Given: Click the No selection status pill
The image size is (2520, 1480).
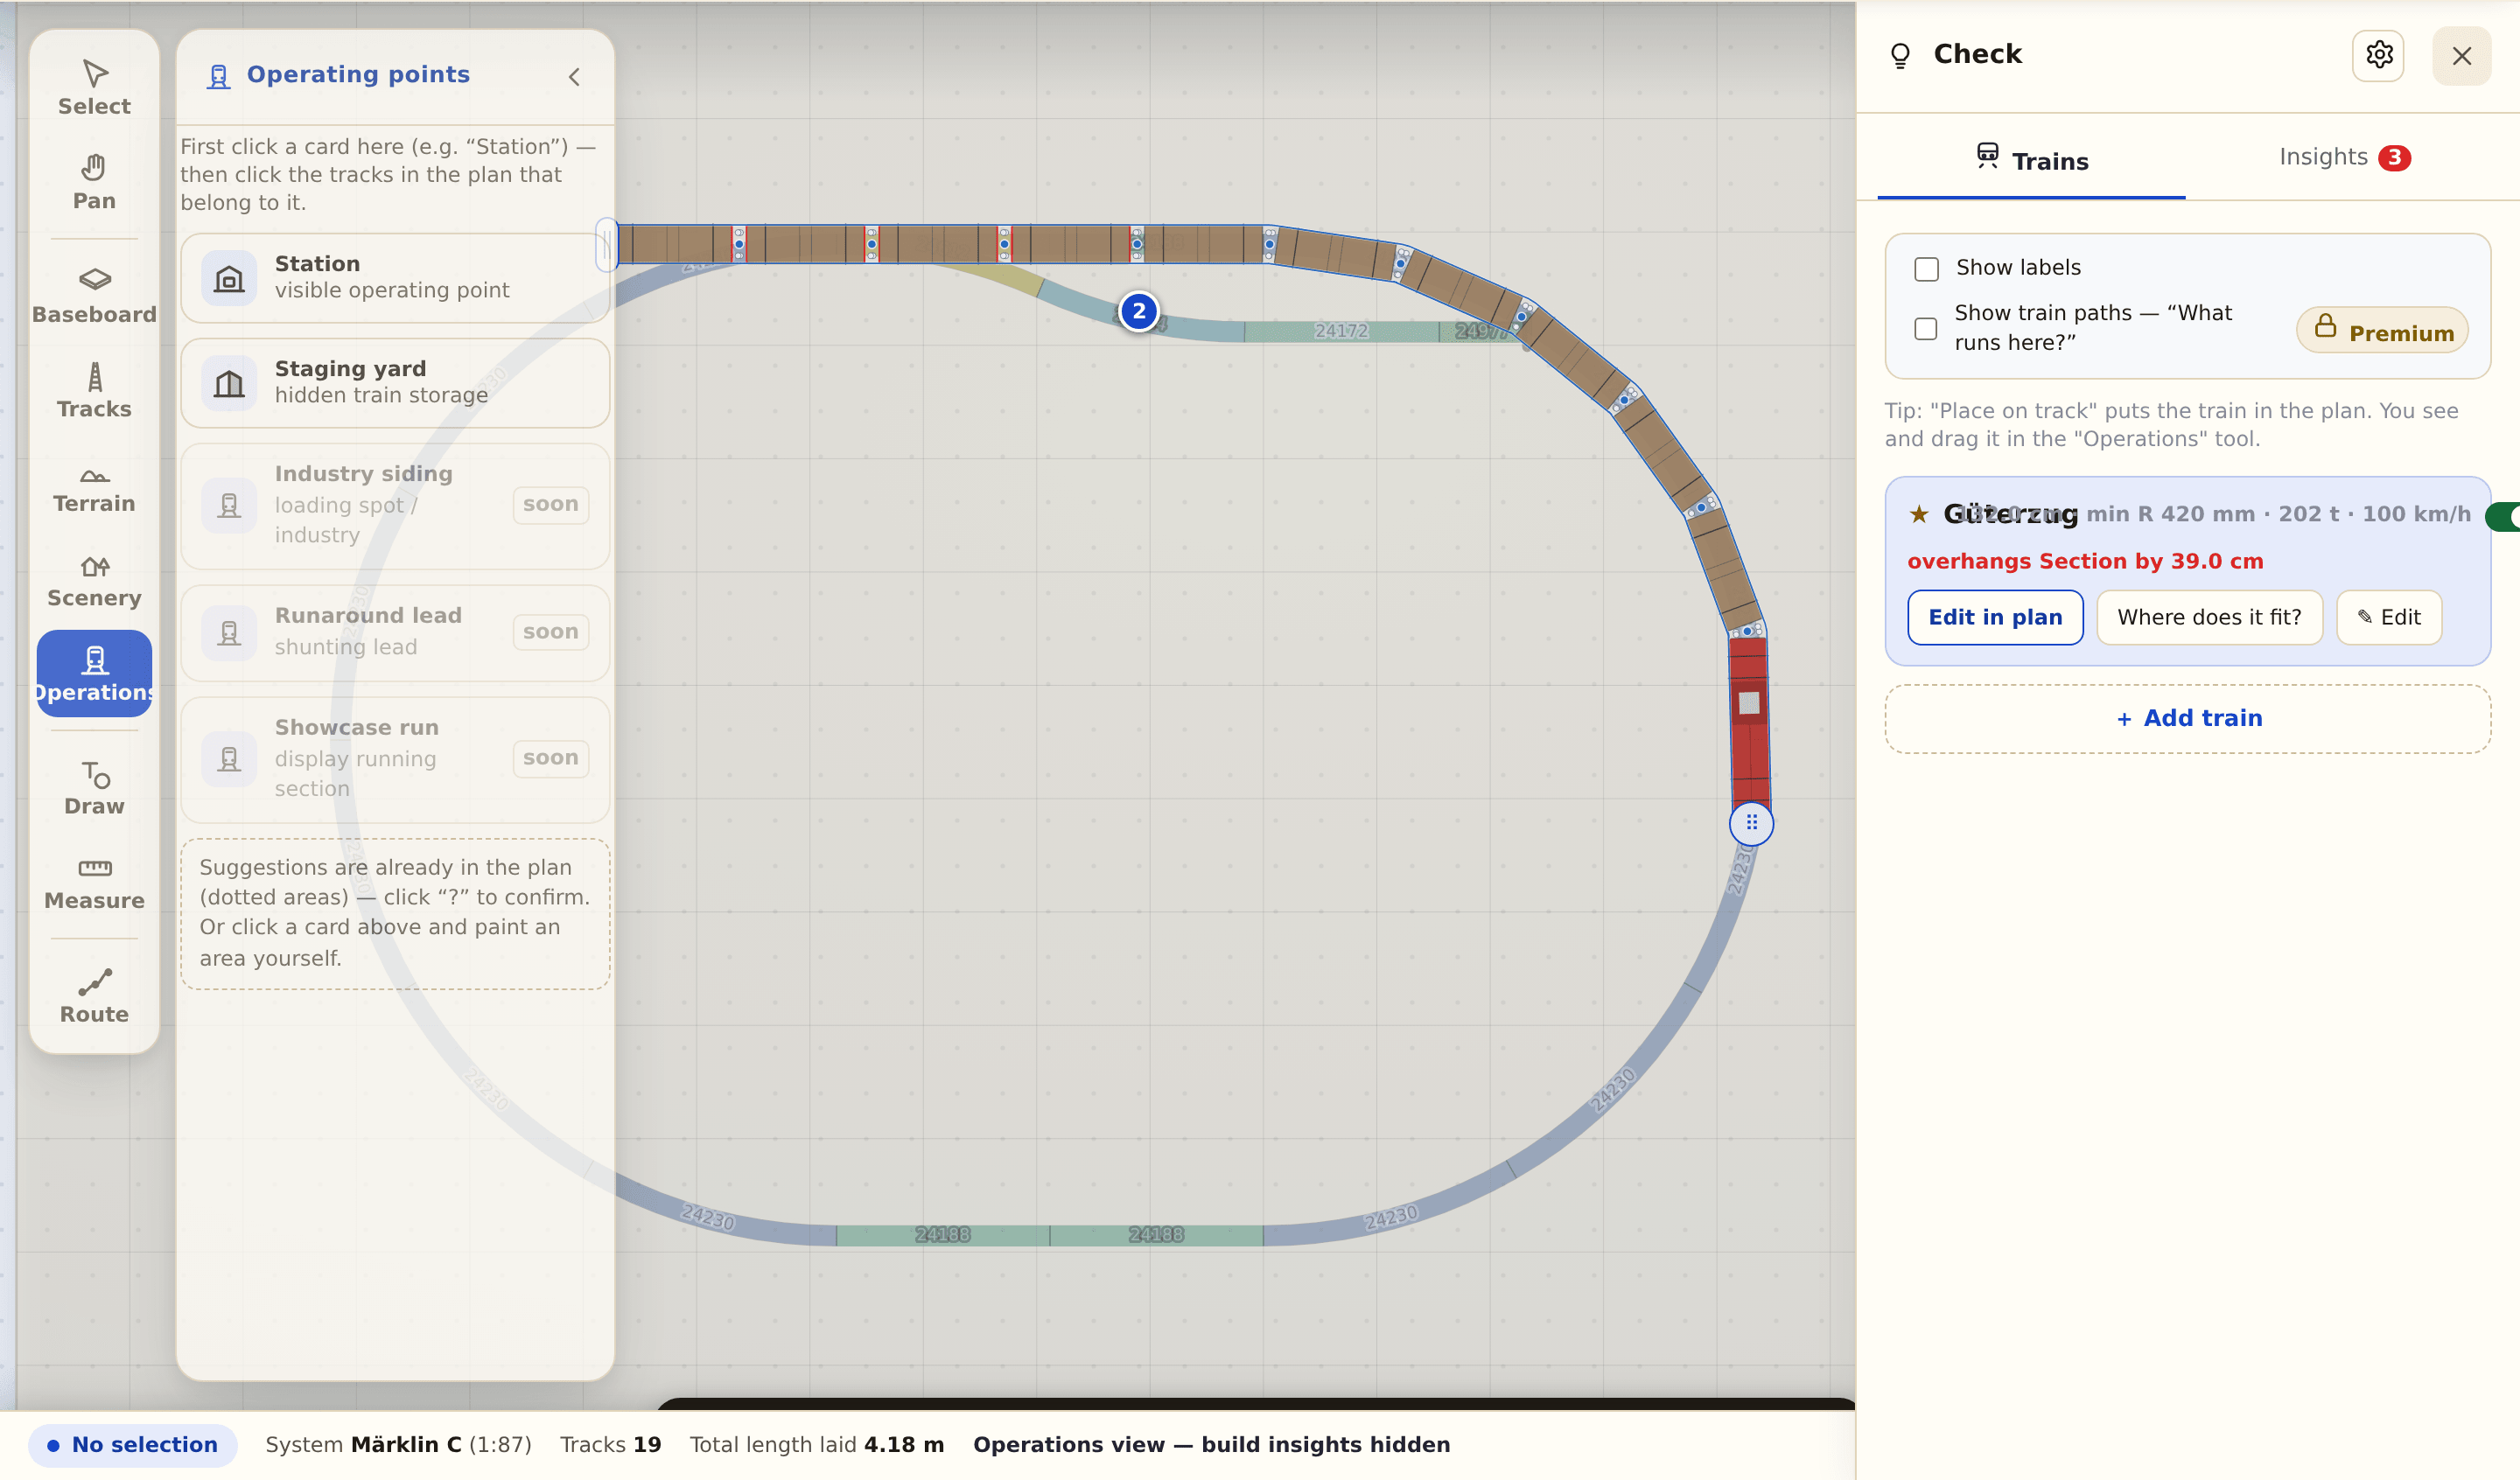Looking at the screenshot, I should pos(133,1445).
